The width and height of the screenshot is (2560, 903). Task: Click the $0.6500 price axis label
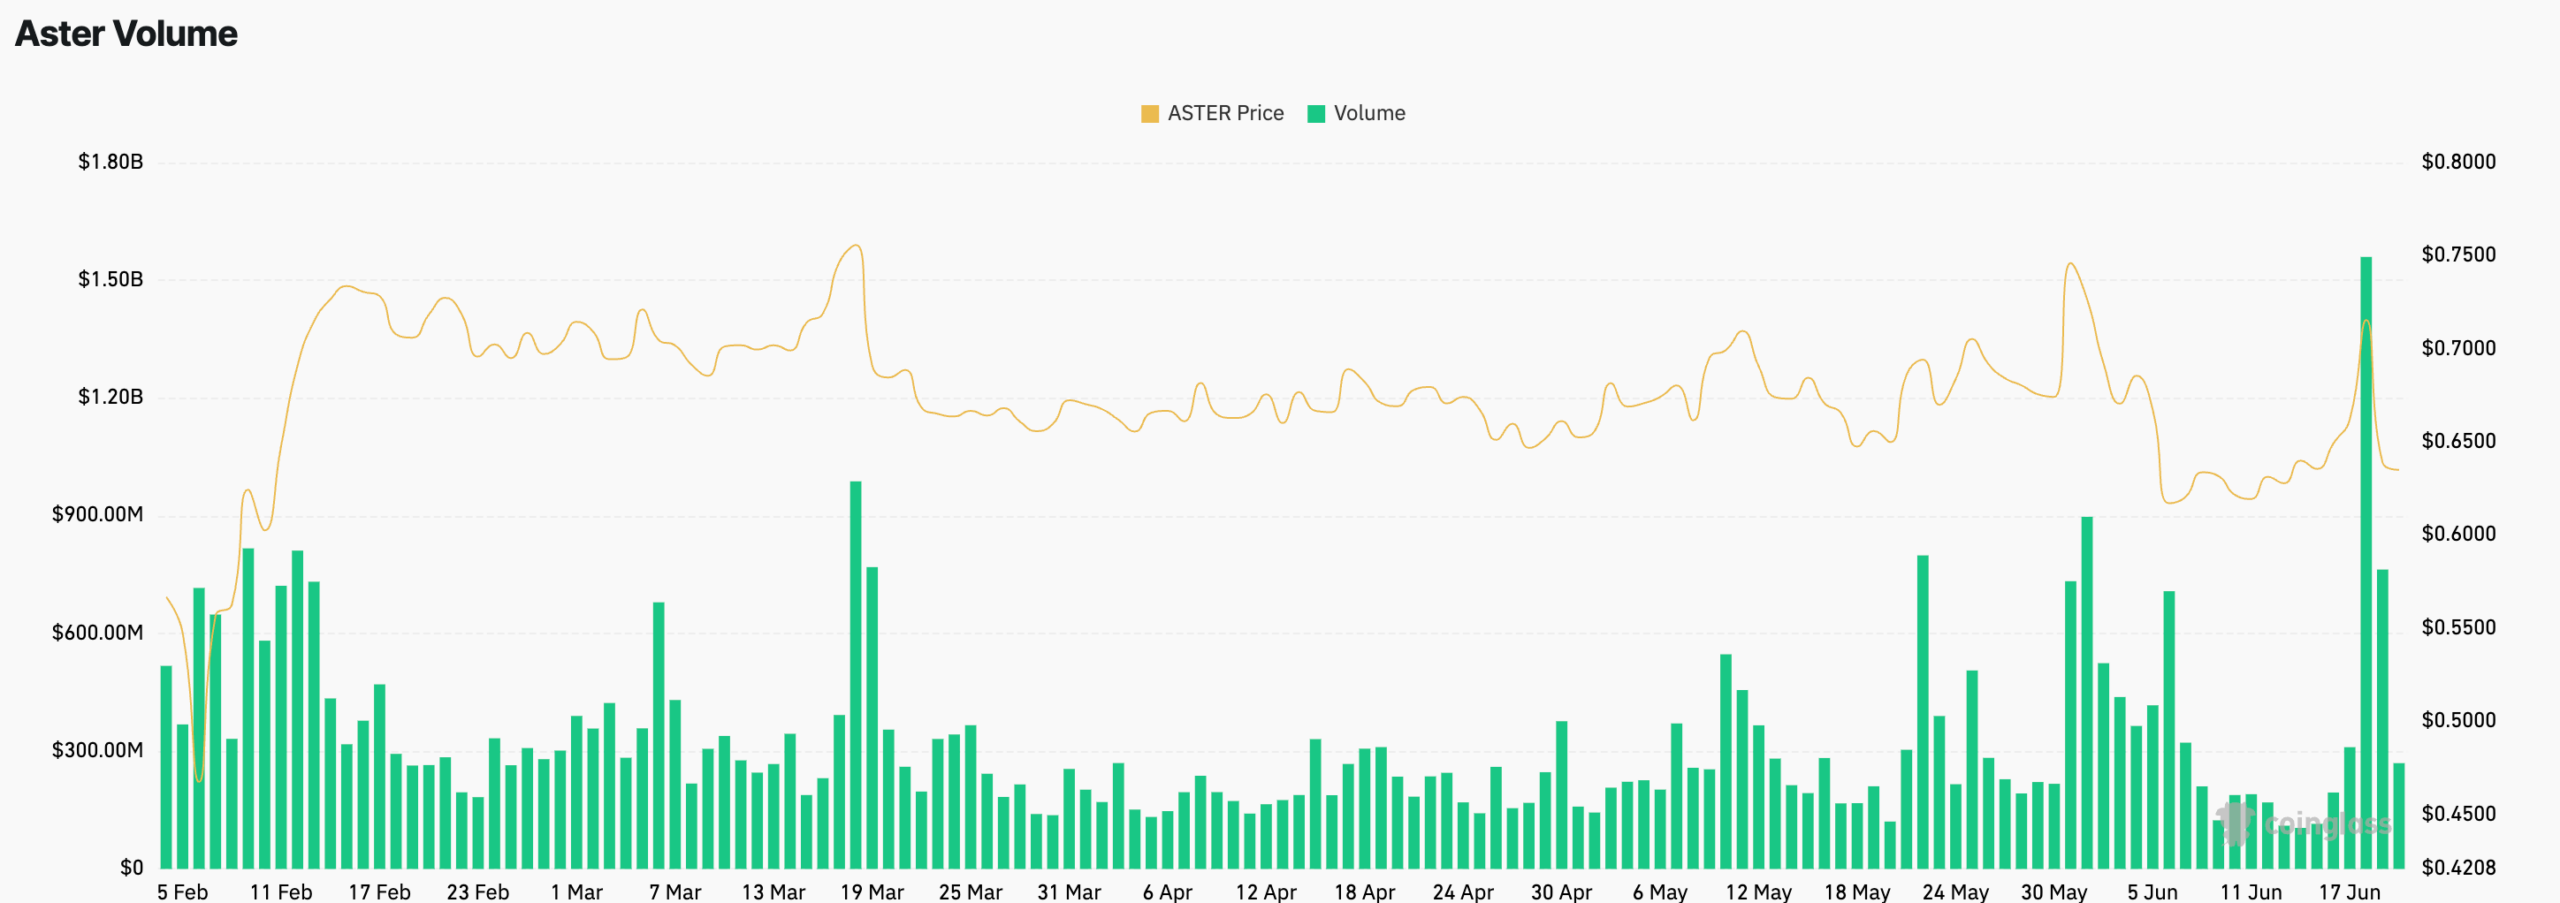pyautogui.click(x=2458, y=441)
